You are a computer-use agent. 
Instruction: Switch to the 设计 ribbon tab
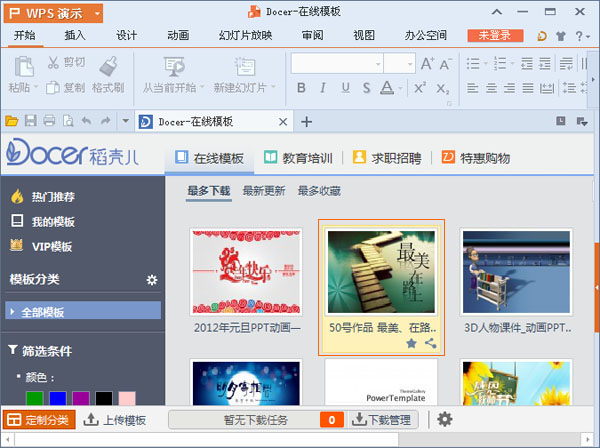point(126,36)
